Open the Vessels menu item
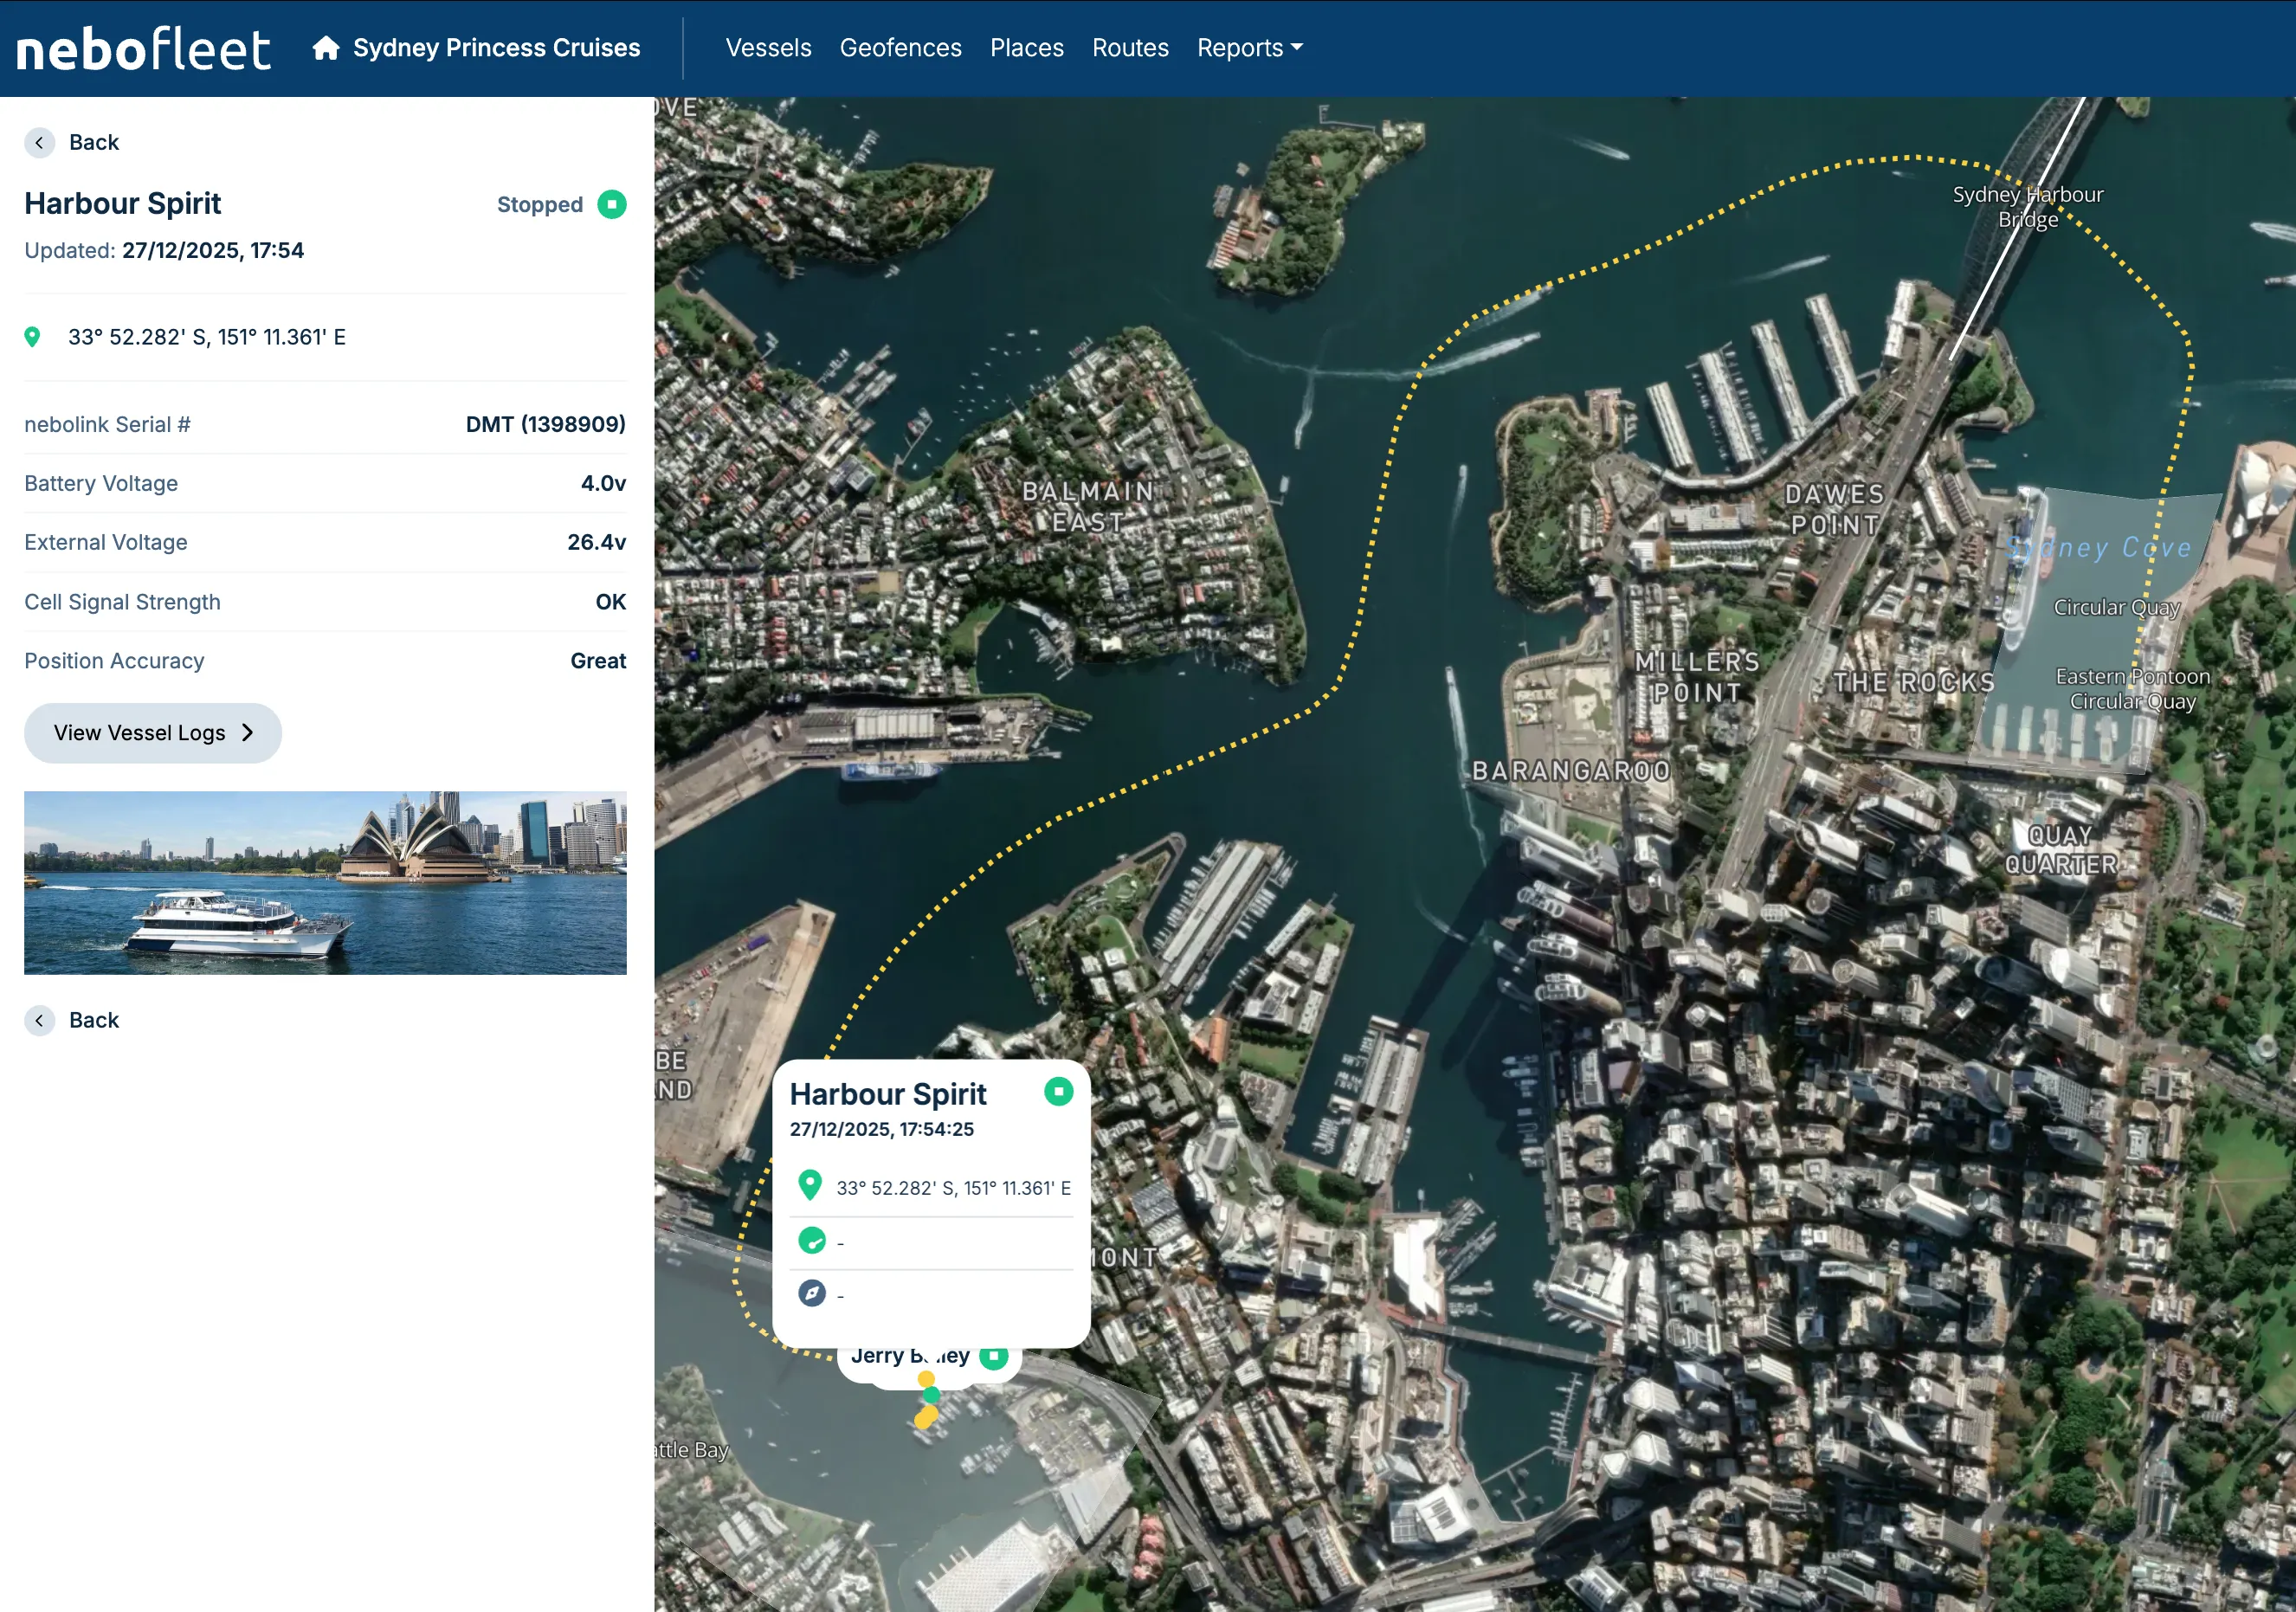2296x1612 pixels. [768, 48]
